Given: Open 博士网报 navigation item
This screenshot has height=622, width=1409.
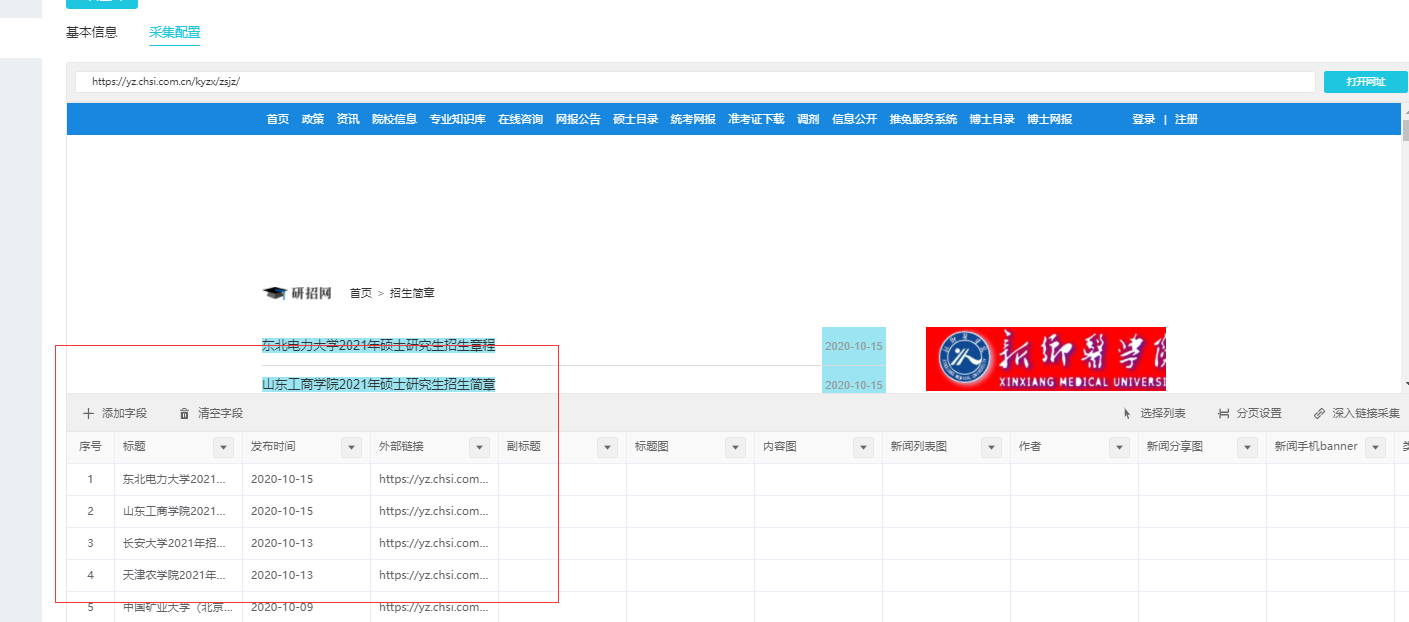Looking at the screenshot, I should click(x=1050, y=119).
